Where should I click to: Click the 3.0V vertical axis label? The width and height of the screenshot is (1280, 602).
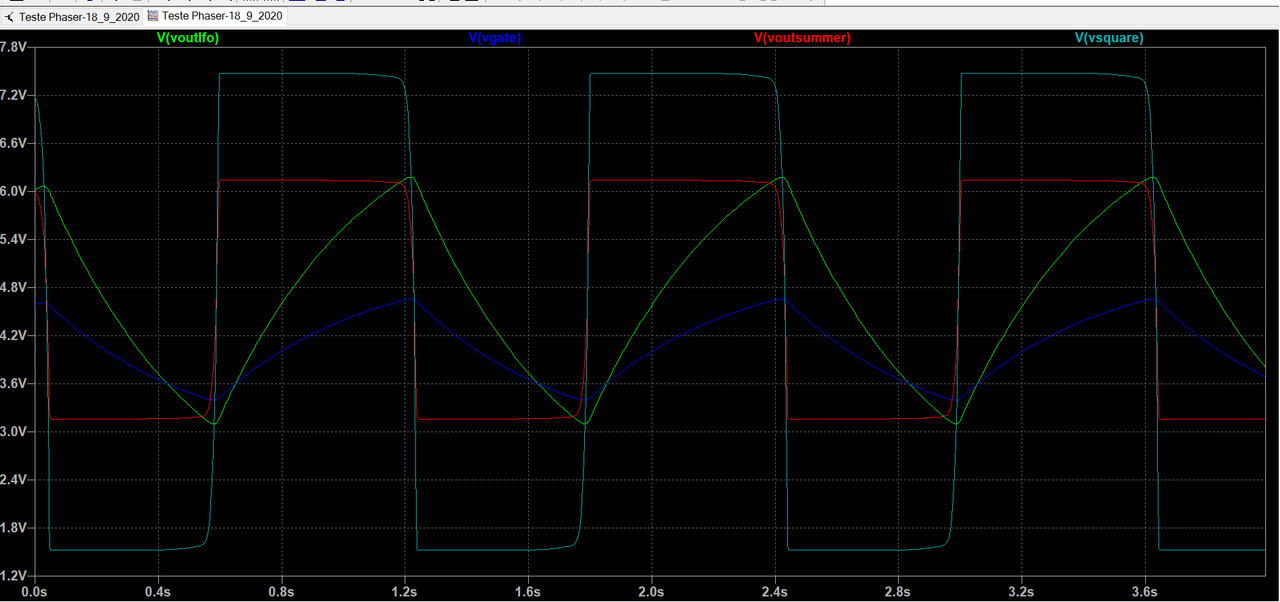click(14, 431)
